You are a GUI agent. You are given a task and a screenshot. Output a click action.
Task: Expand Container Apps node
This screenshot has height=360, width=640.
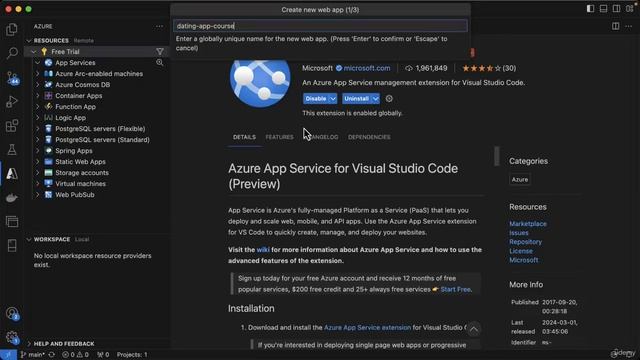tap(38, 96)
